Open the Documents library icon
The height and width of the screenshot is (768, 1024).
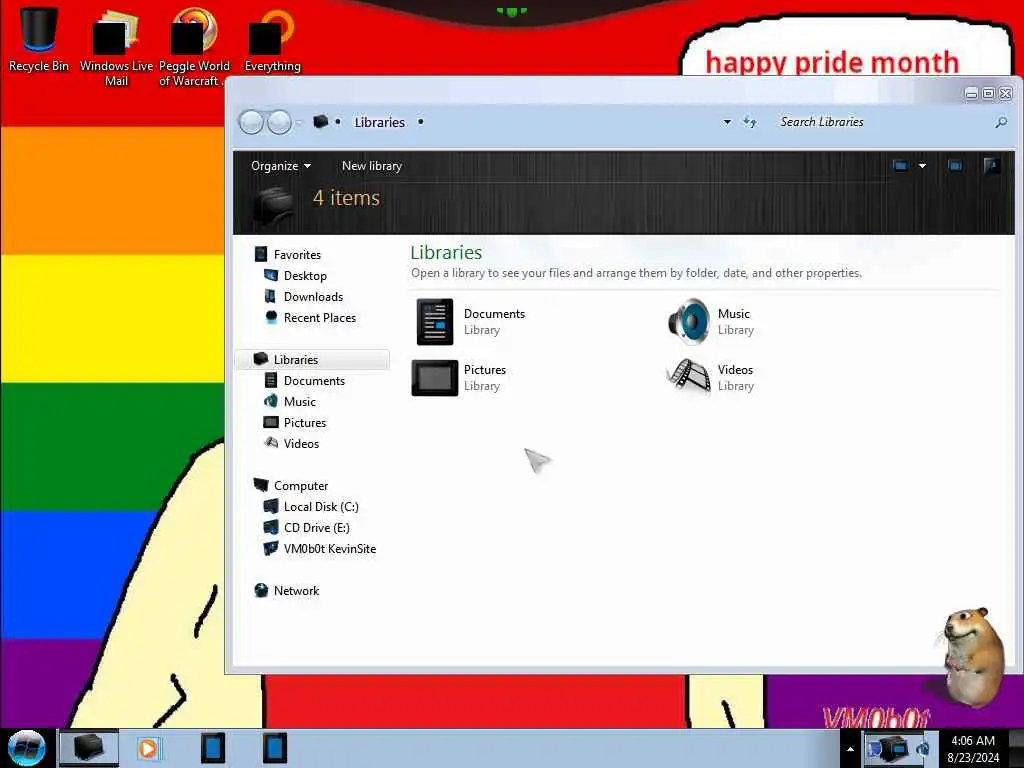coord(434,321)
